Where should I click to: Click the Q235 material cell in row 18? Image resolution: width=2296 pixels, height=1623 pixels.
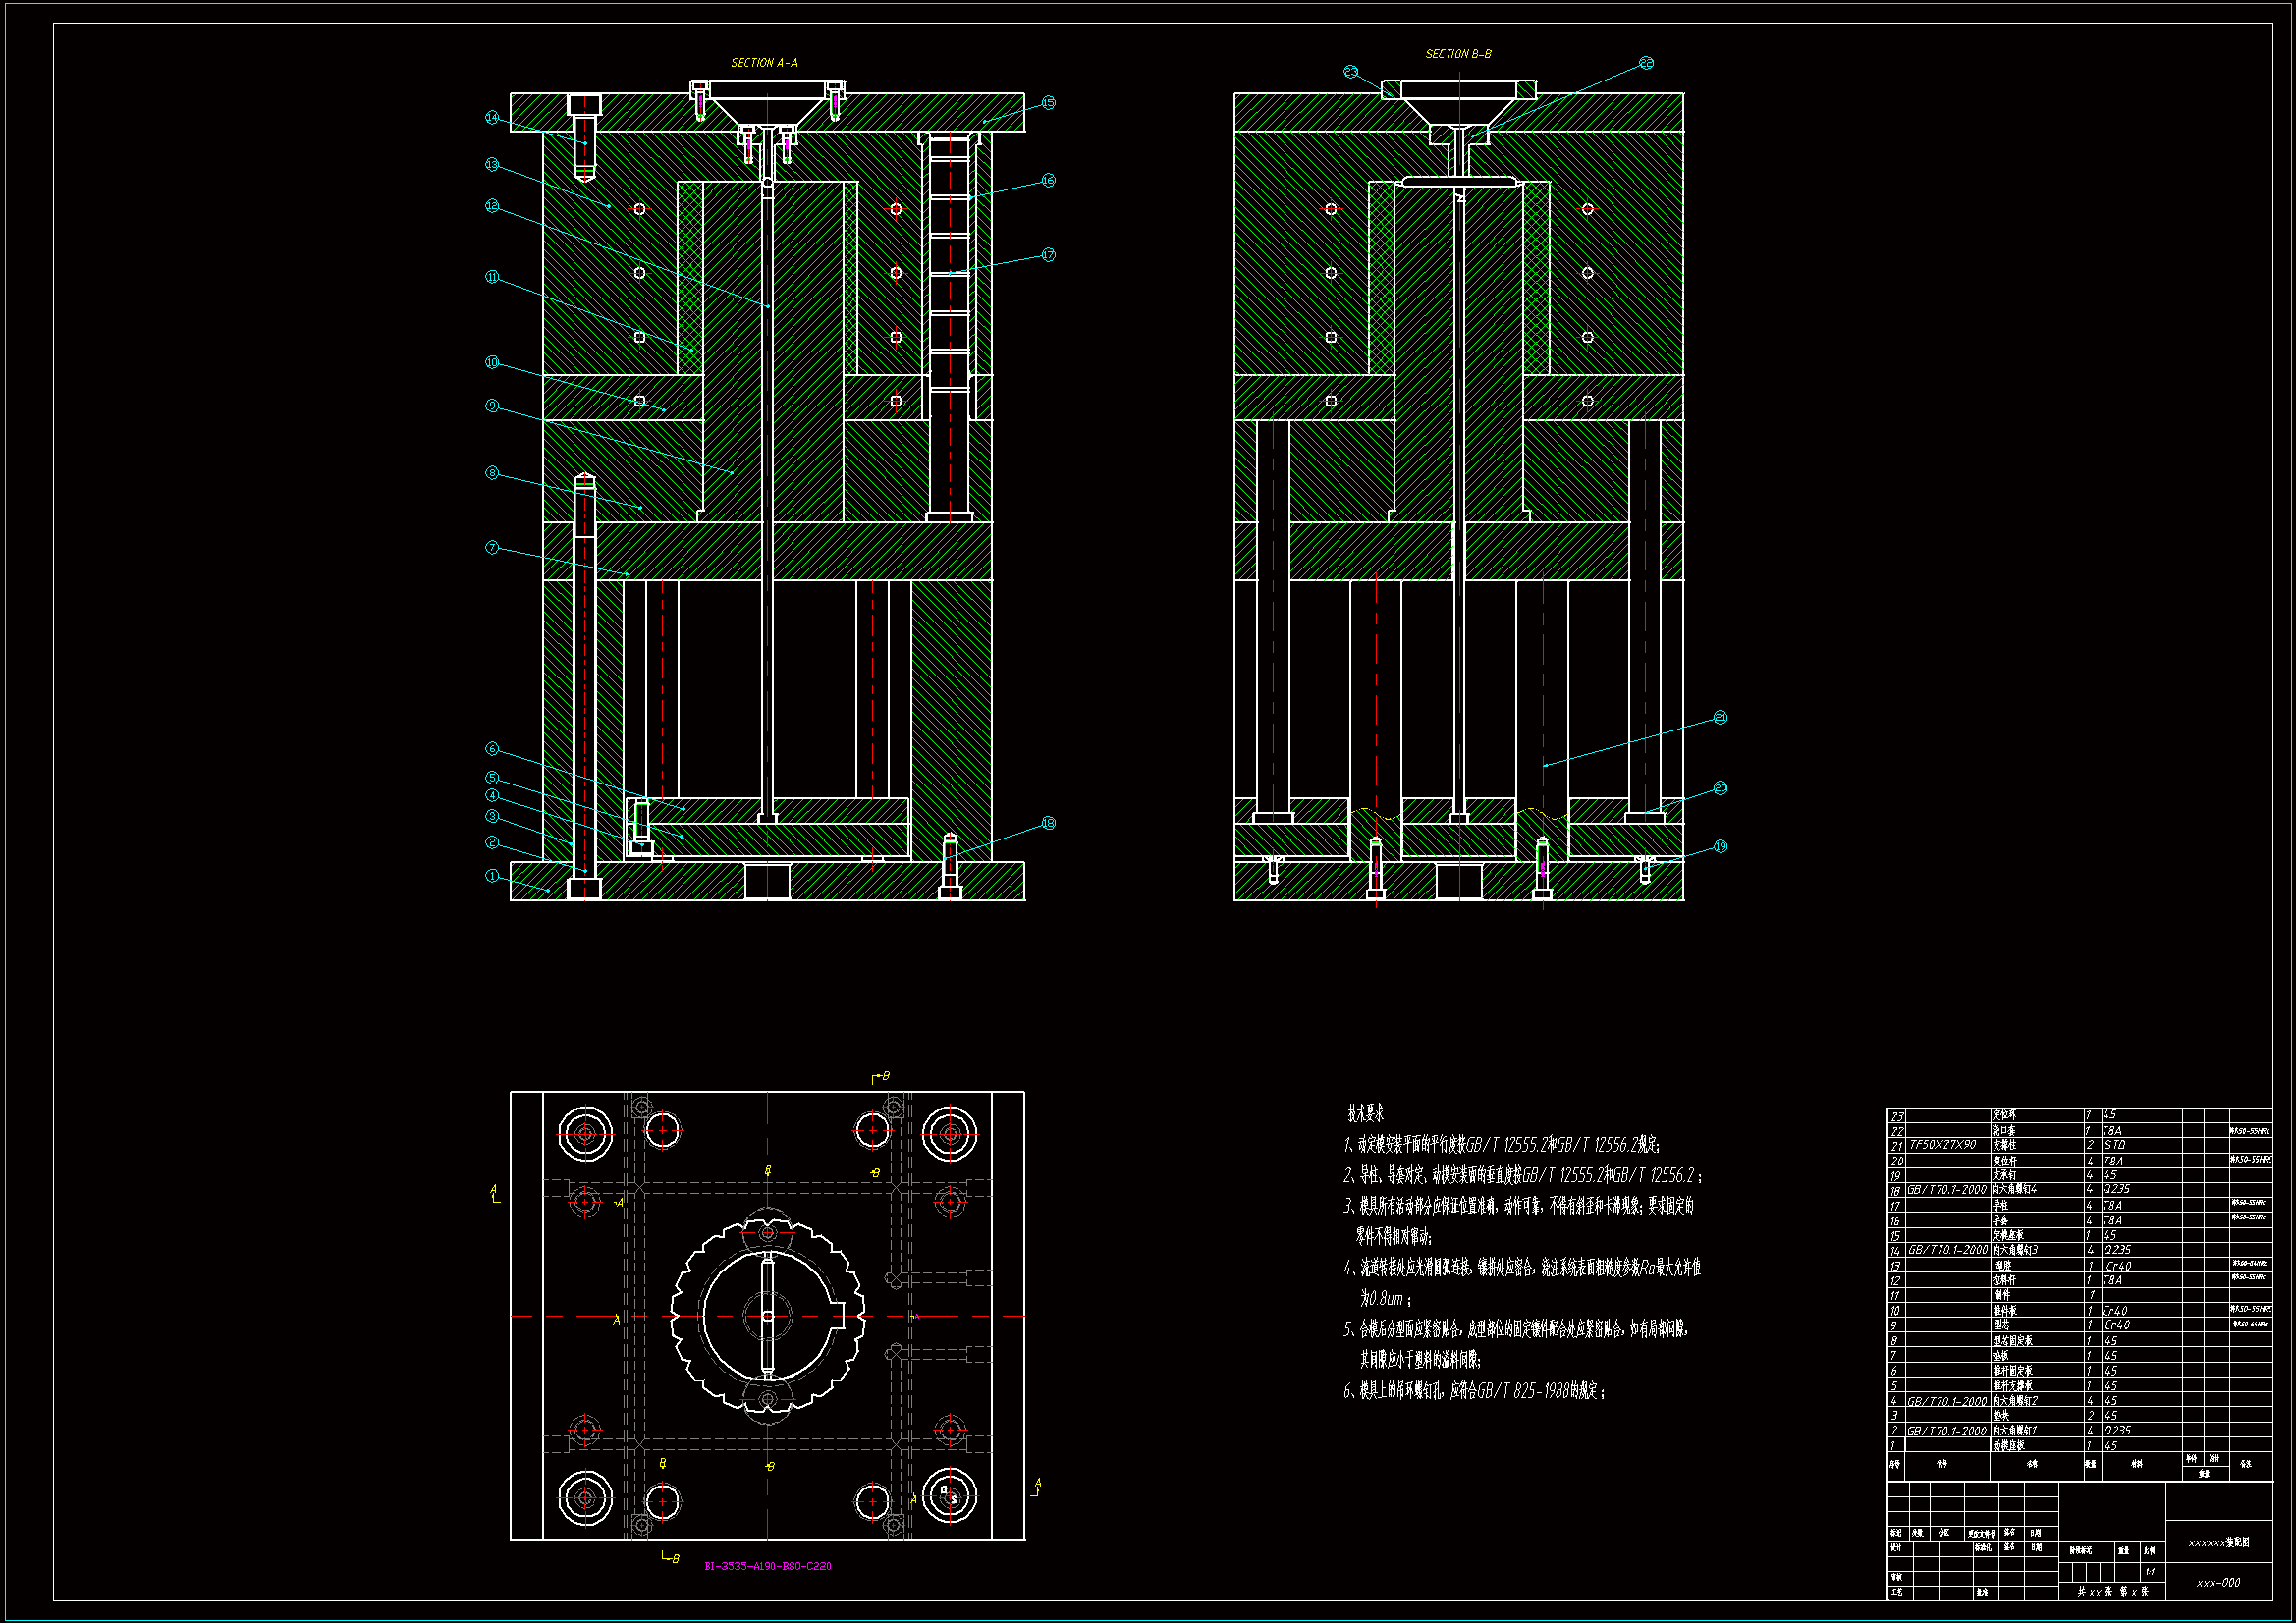click(x=2117, y=1190)
